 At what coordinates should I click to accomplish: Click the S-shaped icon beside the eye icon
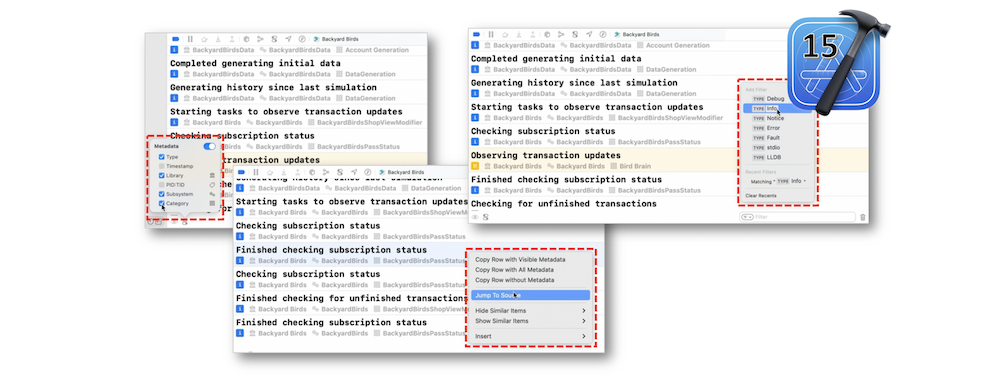pos(485,218)
